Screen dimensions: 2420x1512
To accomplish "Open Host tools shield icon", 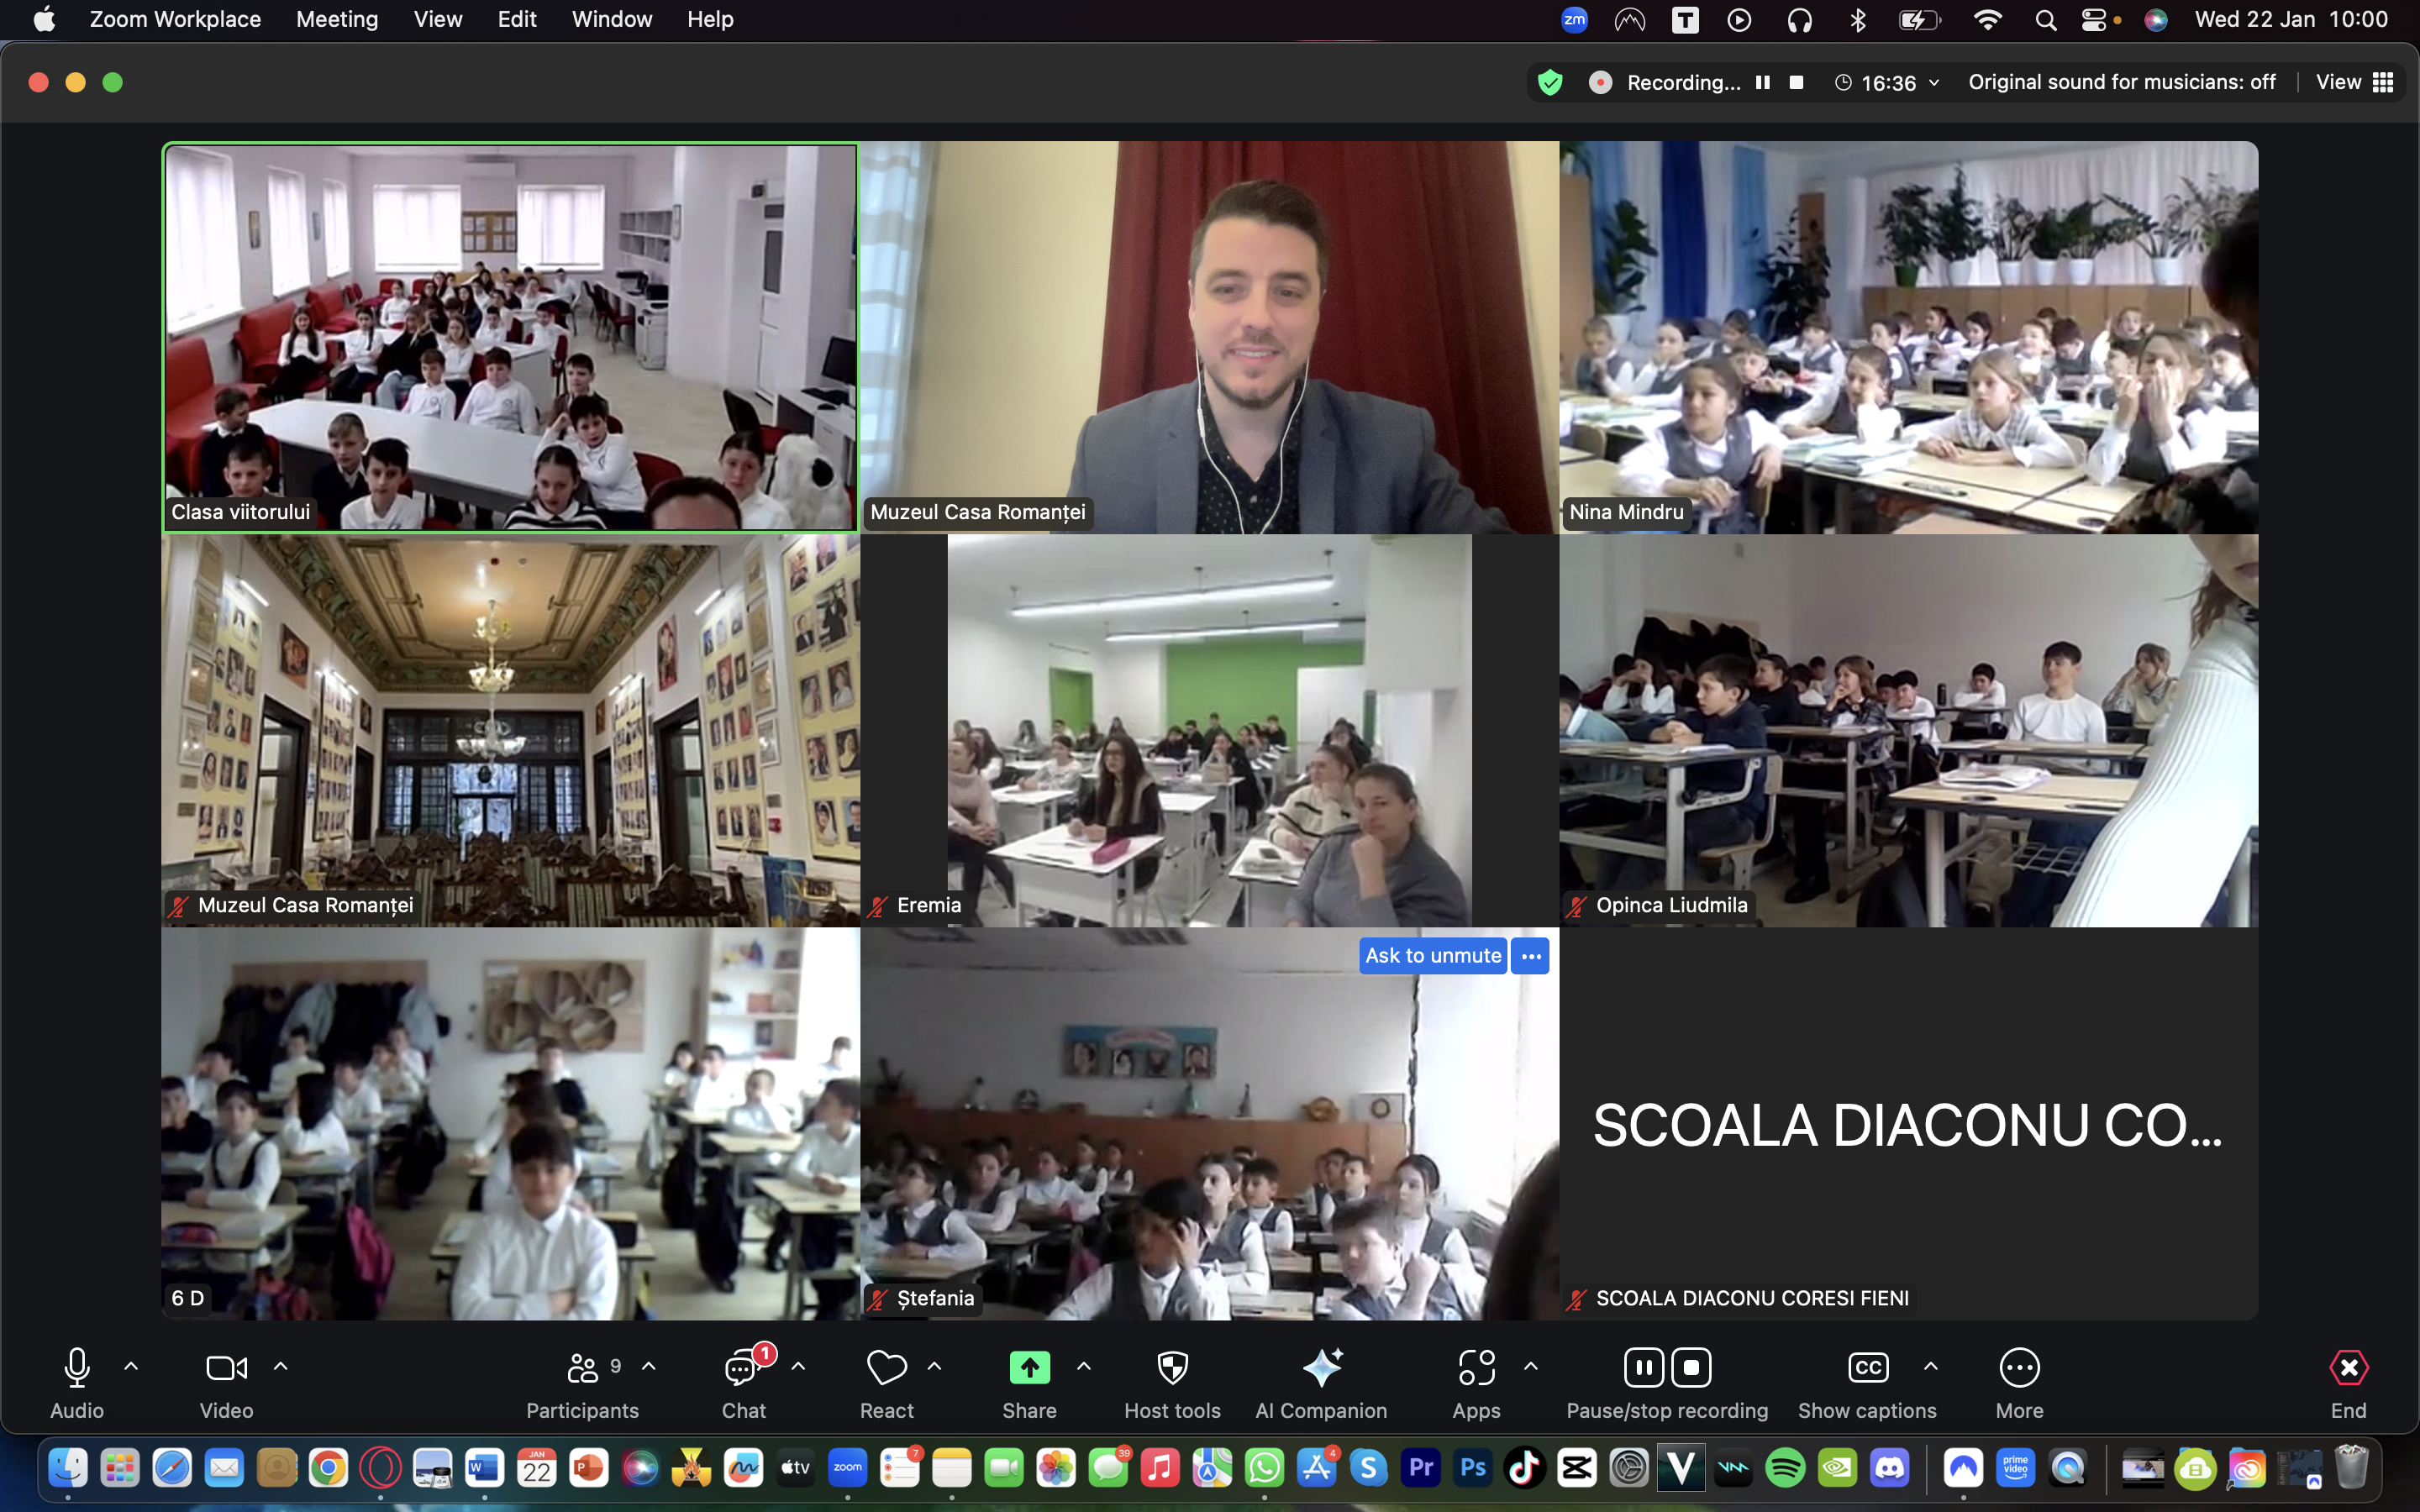I will click(1172, 1368).
